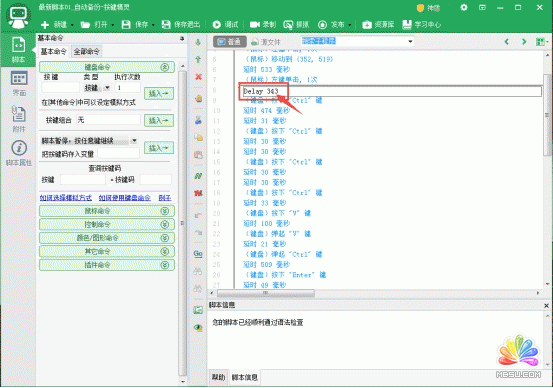Open the layout dropdown icon beside the green arrows

point(542,42)
